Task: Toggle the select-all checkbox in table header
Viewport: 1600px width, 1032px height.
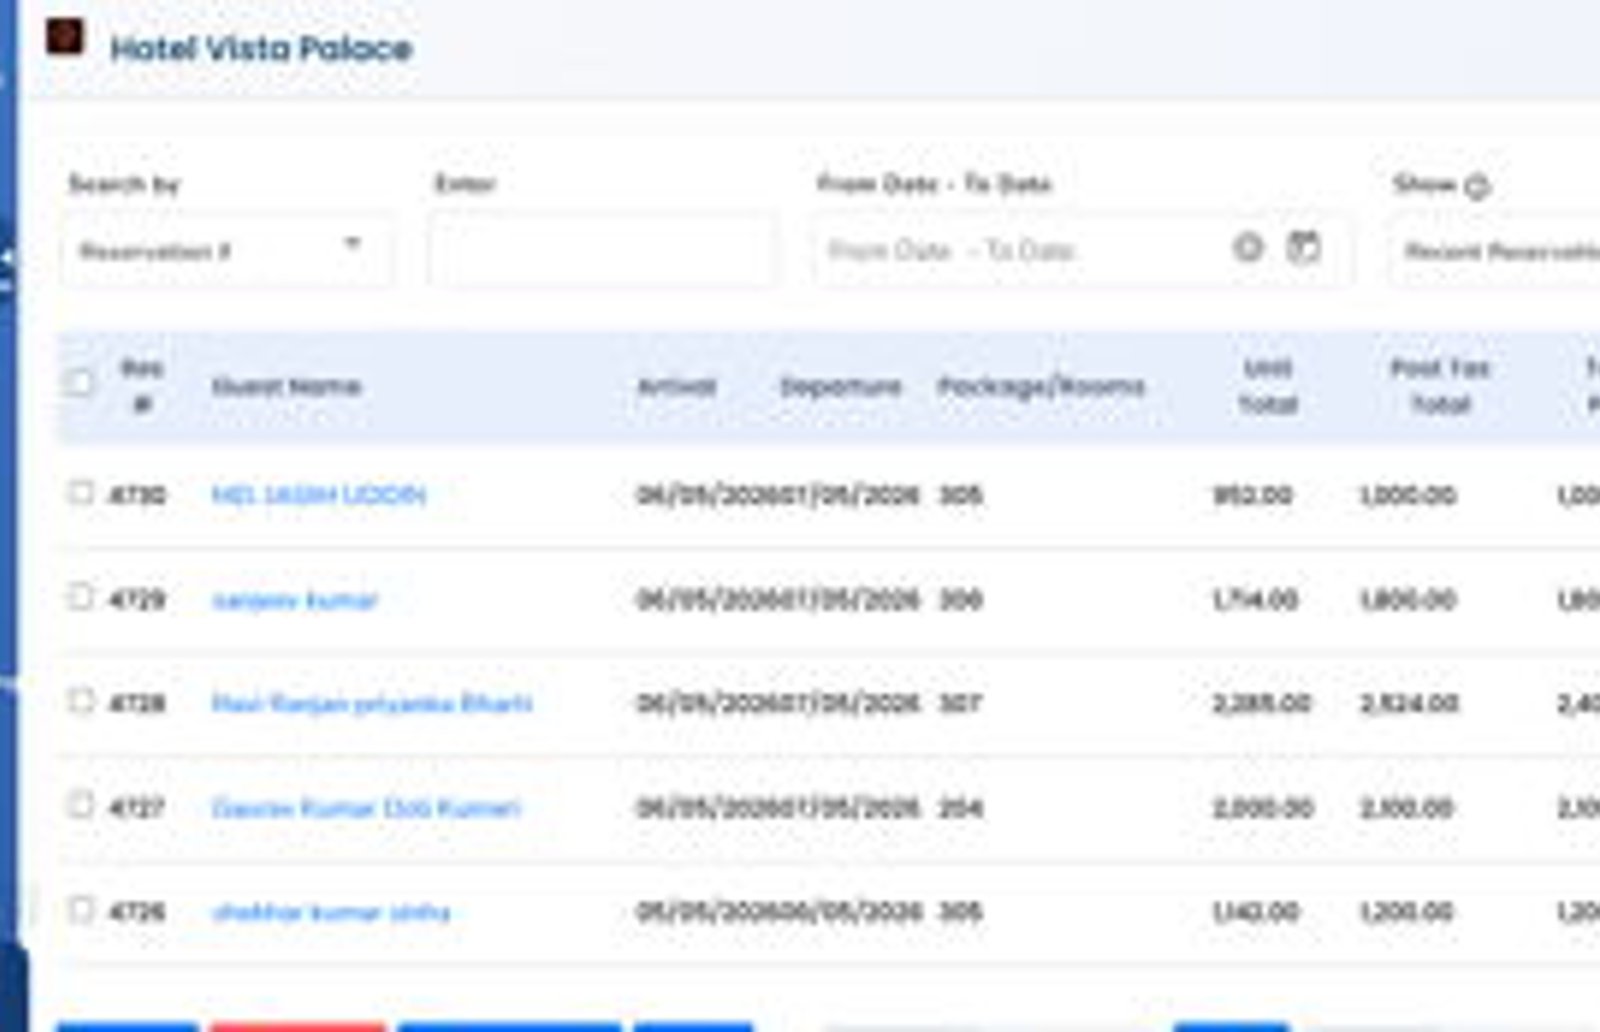Action: click(80, 383)
